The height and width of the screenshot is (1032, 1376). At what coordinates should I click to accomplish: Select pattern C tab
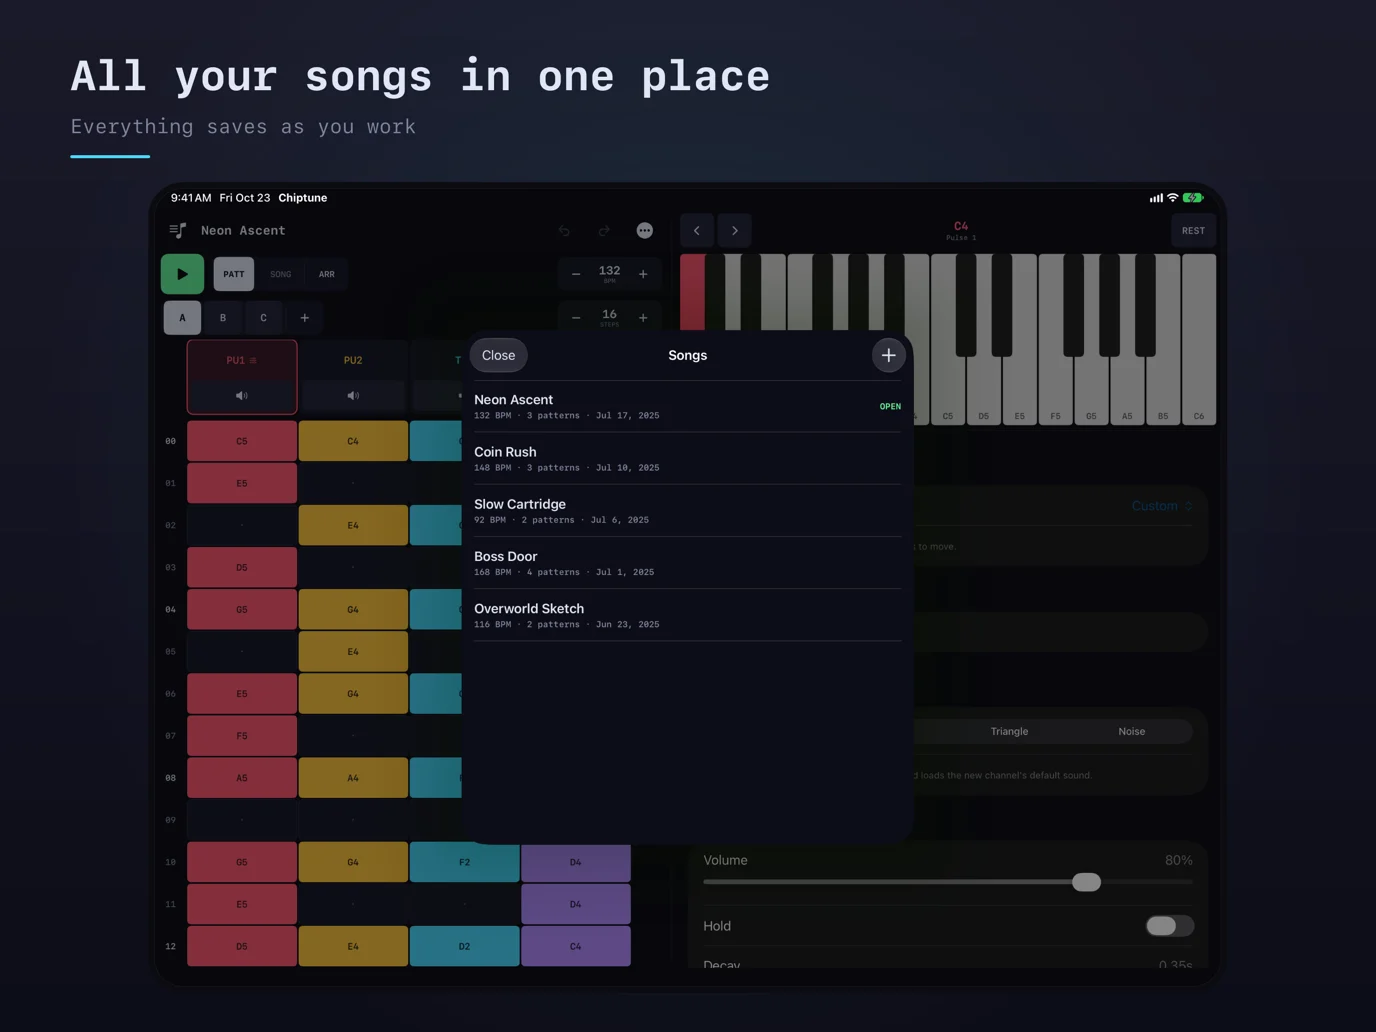coord(264,318)
